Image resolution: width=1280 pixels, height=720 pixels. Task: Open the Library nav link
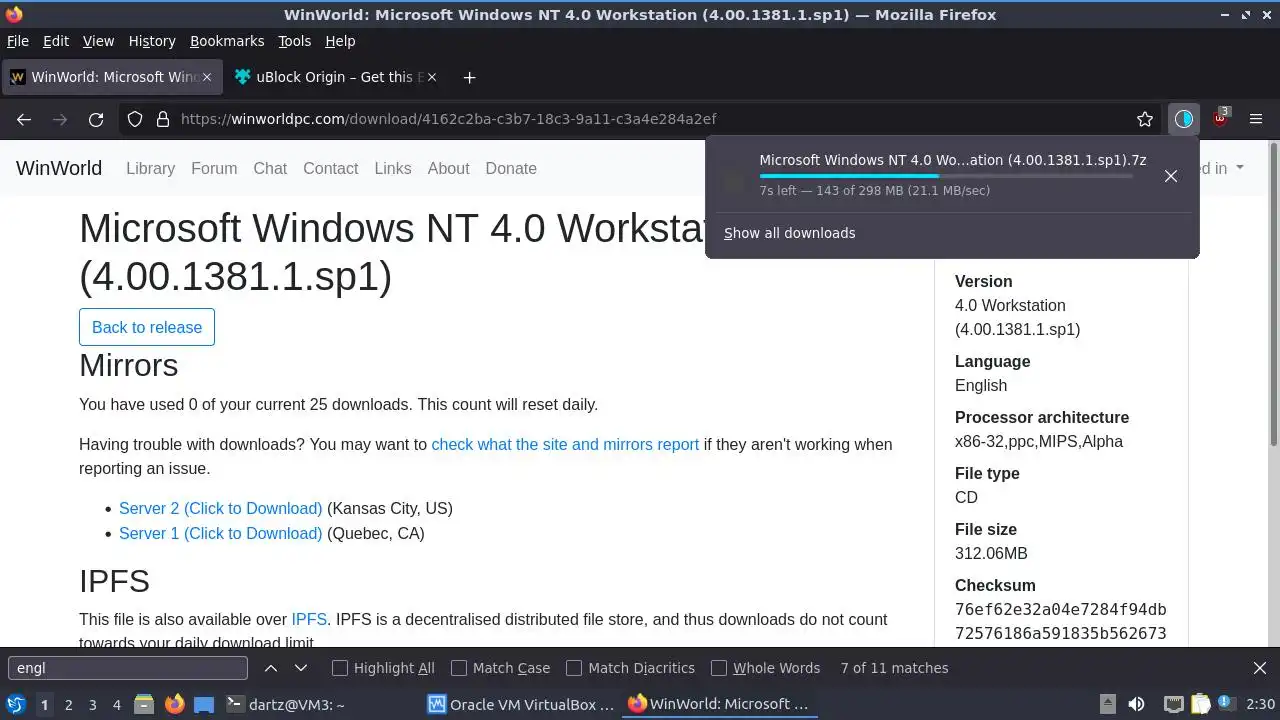point(150,168)
